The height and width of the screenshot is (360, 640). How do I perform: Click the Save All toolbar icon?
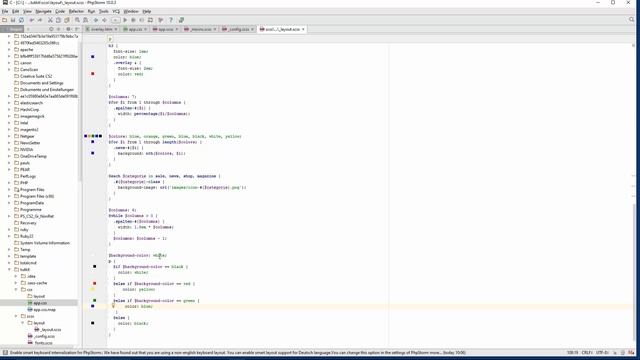13,20
